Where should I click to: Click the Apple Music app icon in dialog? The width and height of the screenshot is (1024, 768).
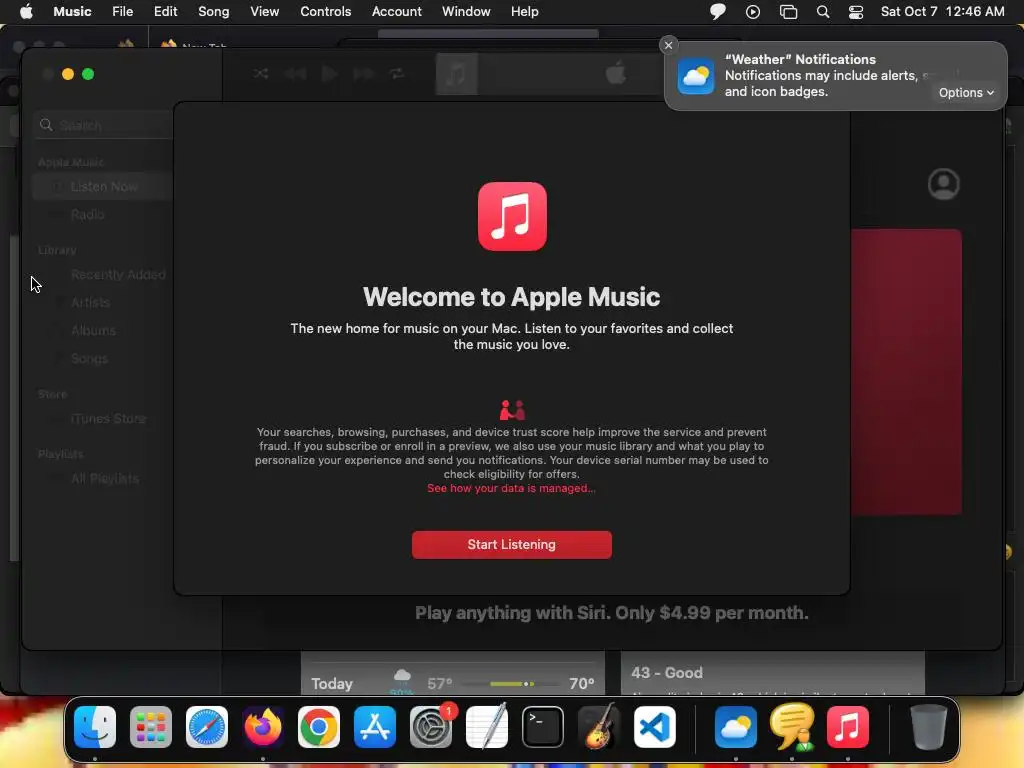click(512, 216)
